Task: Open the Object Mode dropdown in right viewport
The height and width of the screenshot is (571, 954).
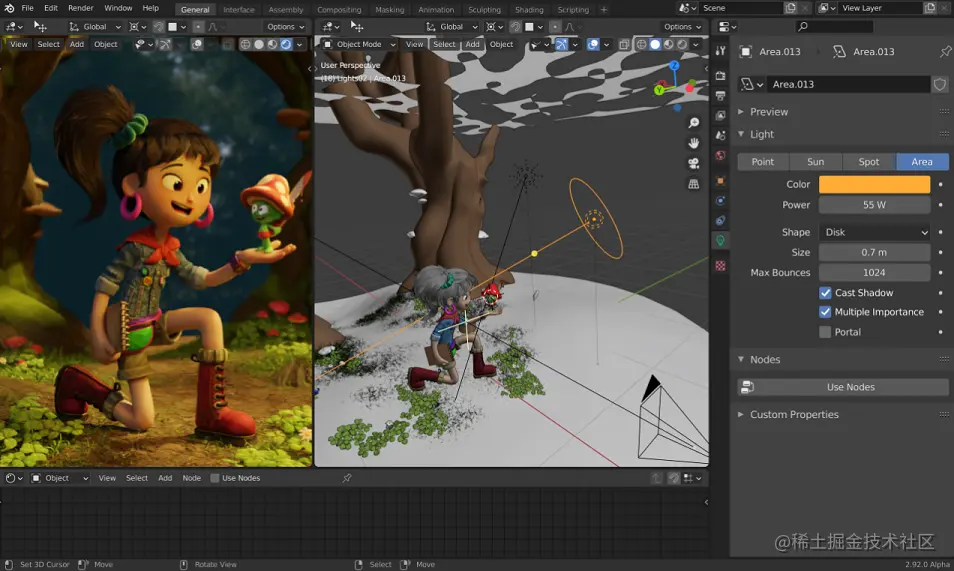Action: (359, 44)
